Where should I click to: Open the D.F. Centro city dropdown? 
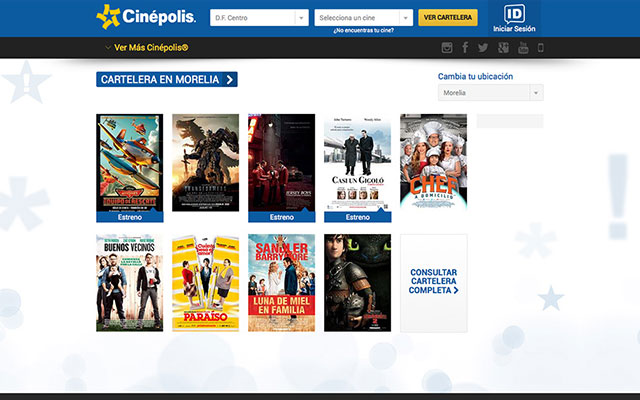point(259,18)
